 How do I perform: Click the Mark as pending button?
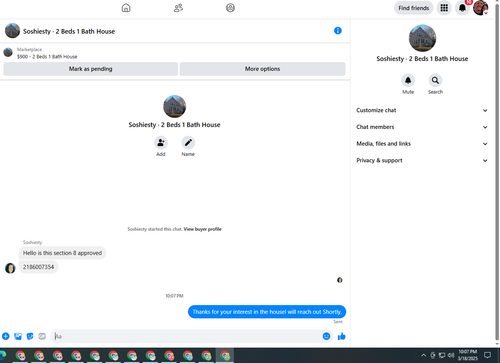(x=90, y=69)
